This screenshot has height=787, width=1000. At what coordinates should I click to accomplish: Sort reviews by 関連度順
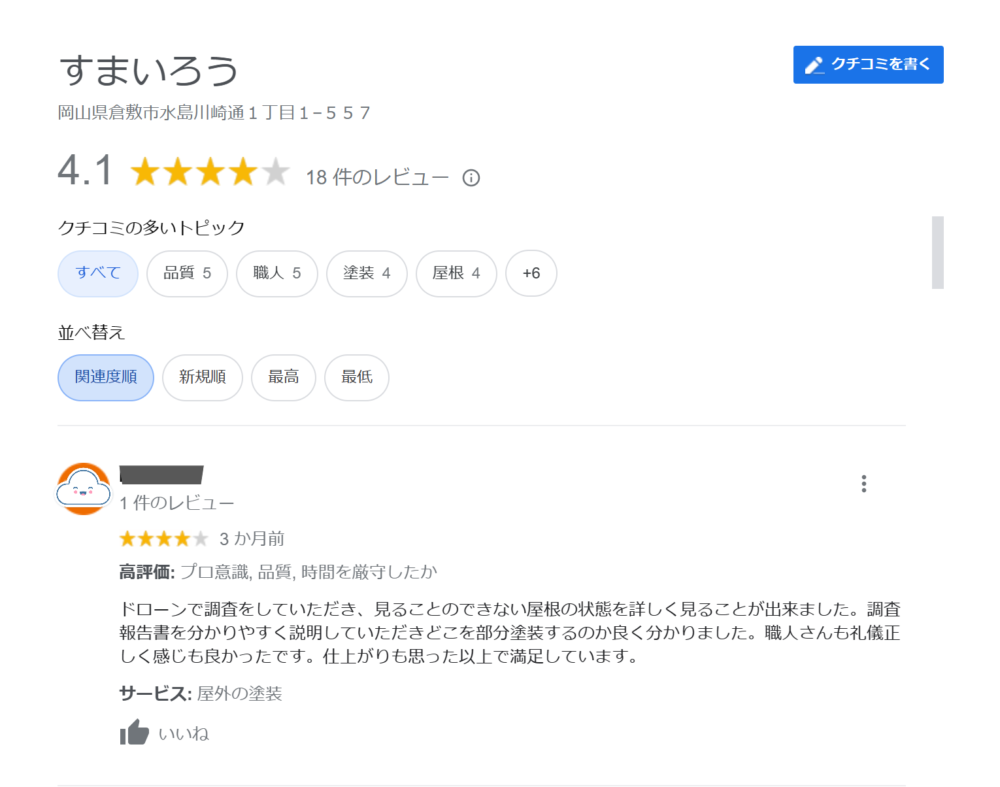tap(106, 377)
